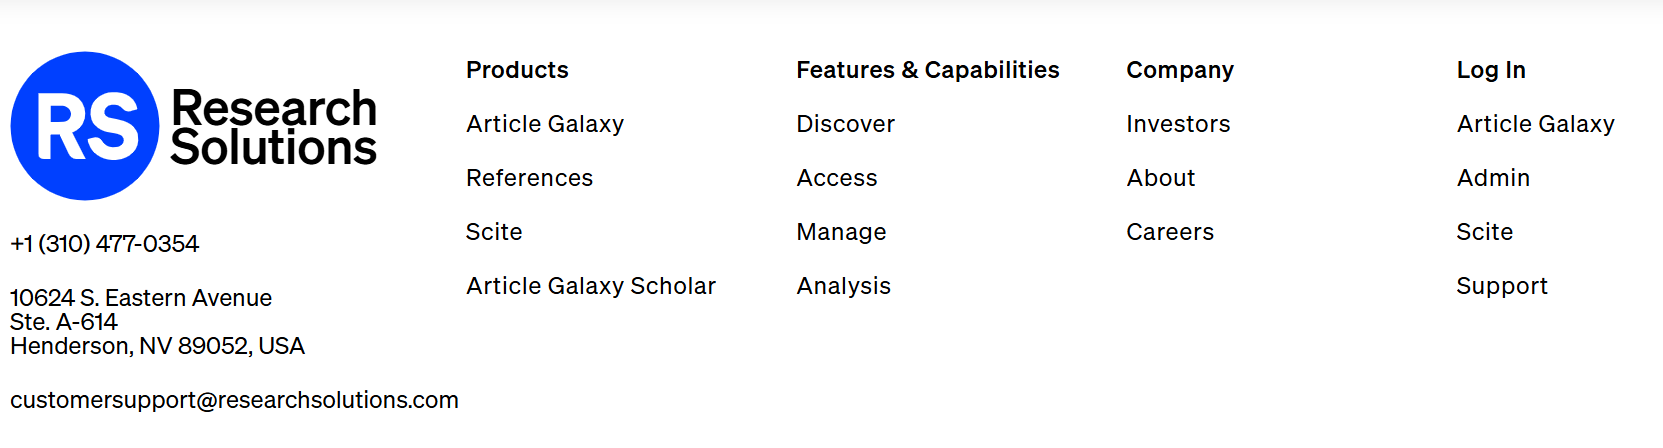Screen dimensions: 1663x448
Task: Call the +1 (310) 477-0354 phone number
Action: (104, 244)
